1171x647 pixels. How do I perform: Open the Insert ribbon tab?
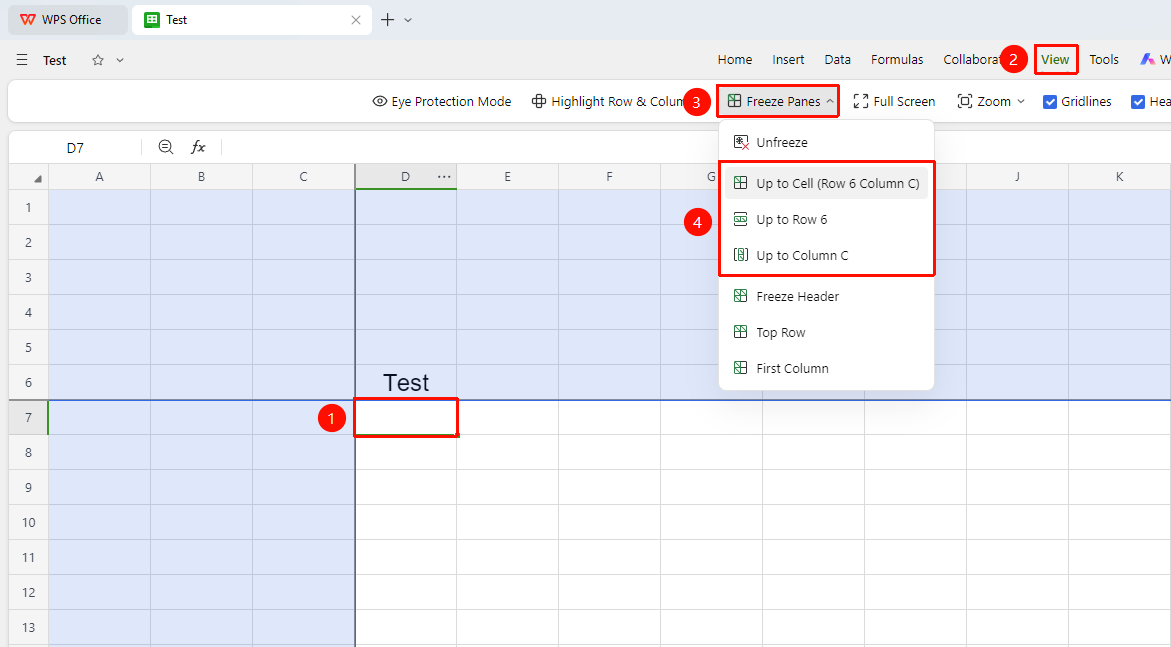tap(788, 60)
